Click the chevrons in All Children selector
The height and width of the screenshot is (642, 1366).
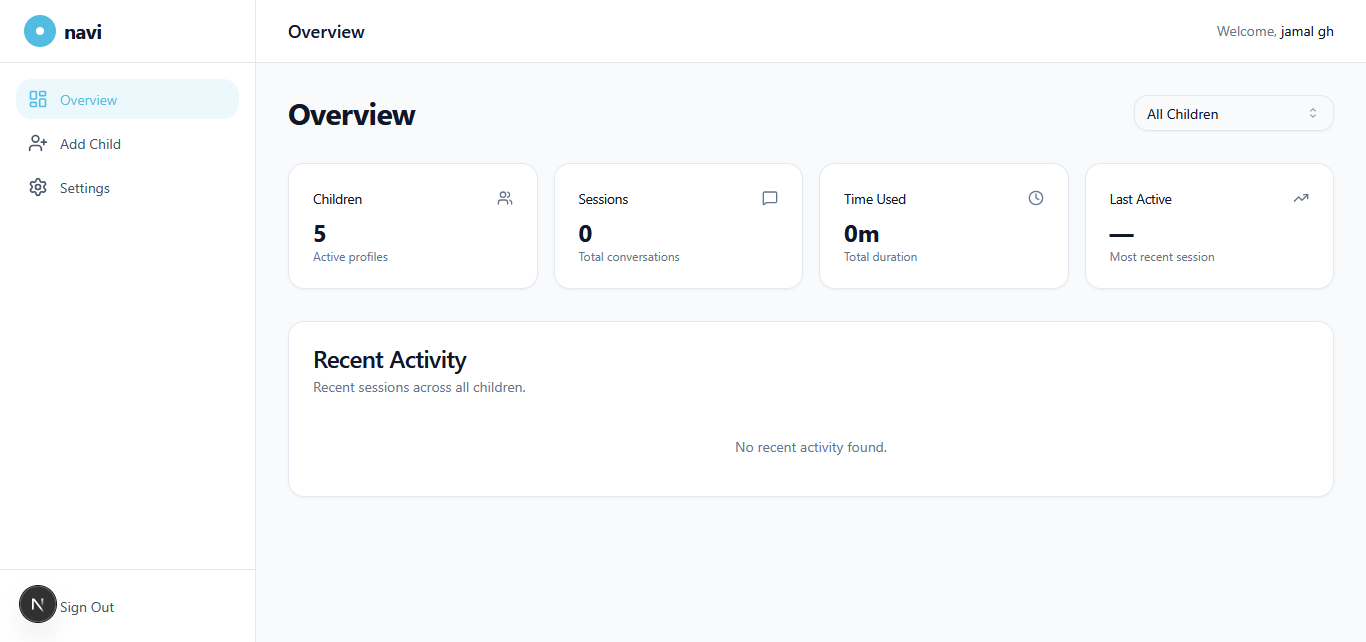pyautogui.click(x=1313, y=113)
